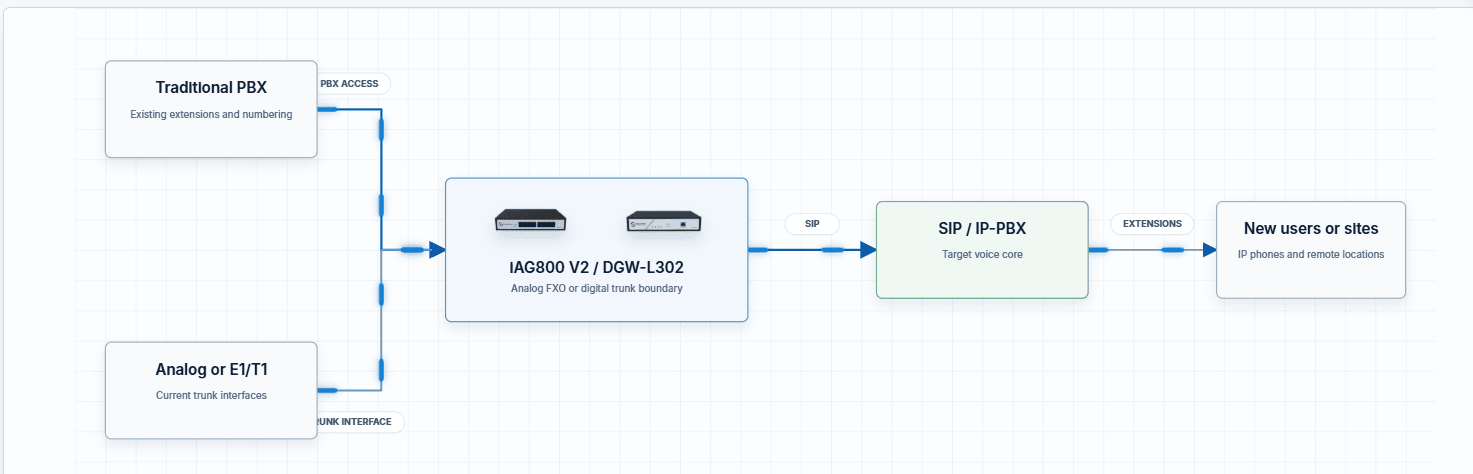Click the TRUNK INTERFACE label pill
The width and height of the screenshot is (1473, 474).
pos(359,422)
